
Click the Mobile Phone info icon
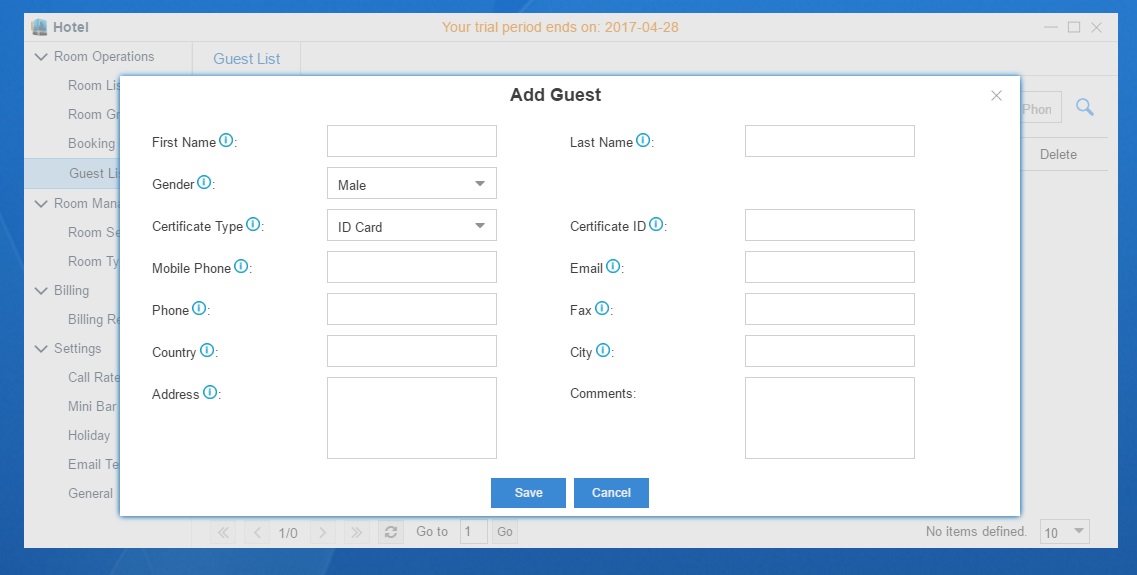241,267
